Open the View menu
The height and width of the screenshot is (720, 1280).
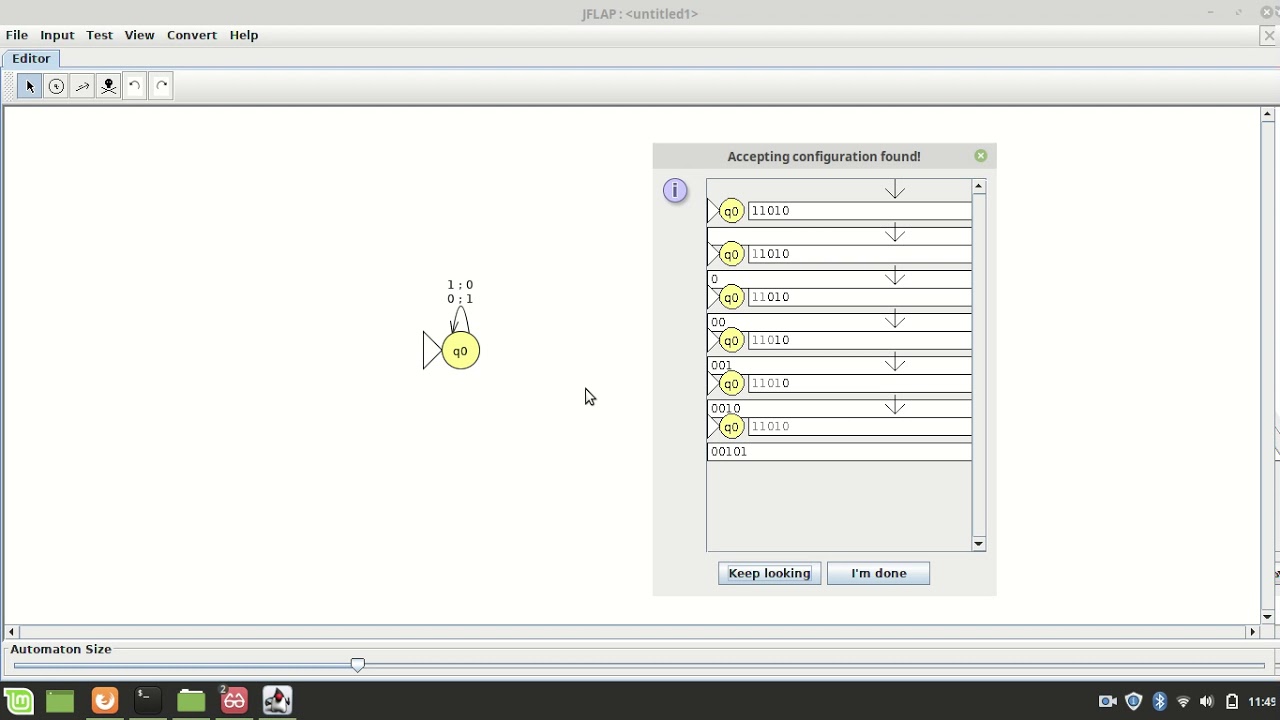pyautogui.click(x=139, y=35)
